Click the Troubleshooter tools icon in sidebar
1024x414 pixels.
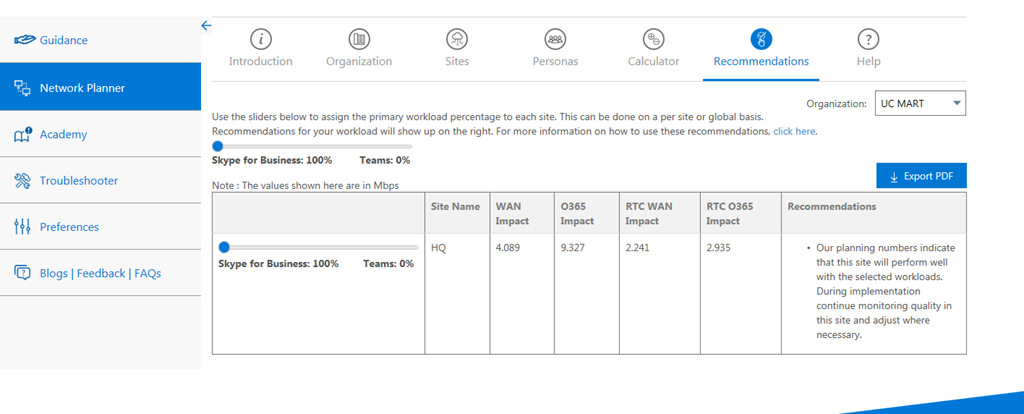tap(23, 181)
